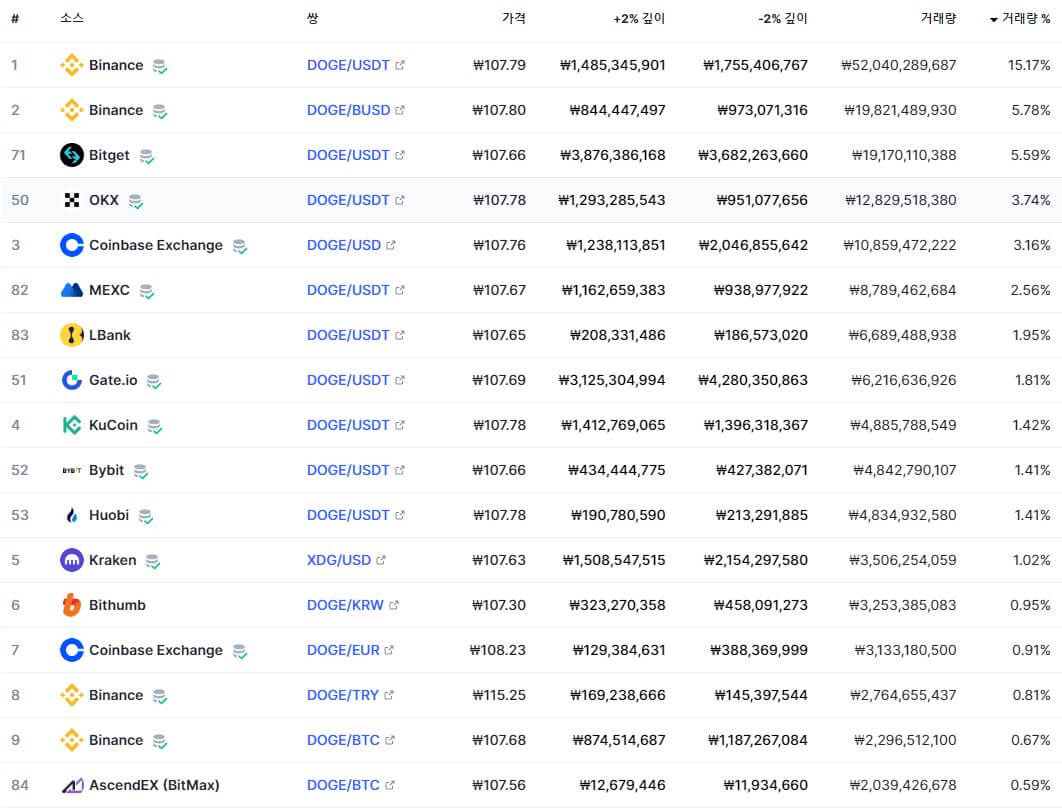The image size is (1062, 811).
Task: Click Coinbase logo in DOGE/EUR row
Action: pos(72,650)
